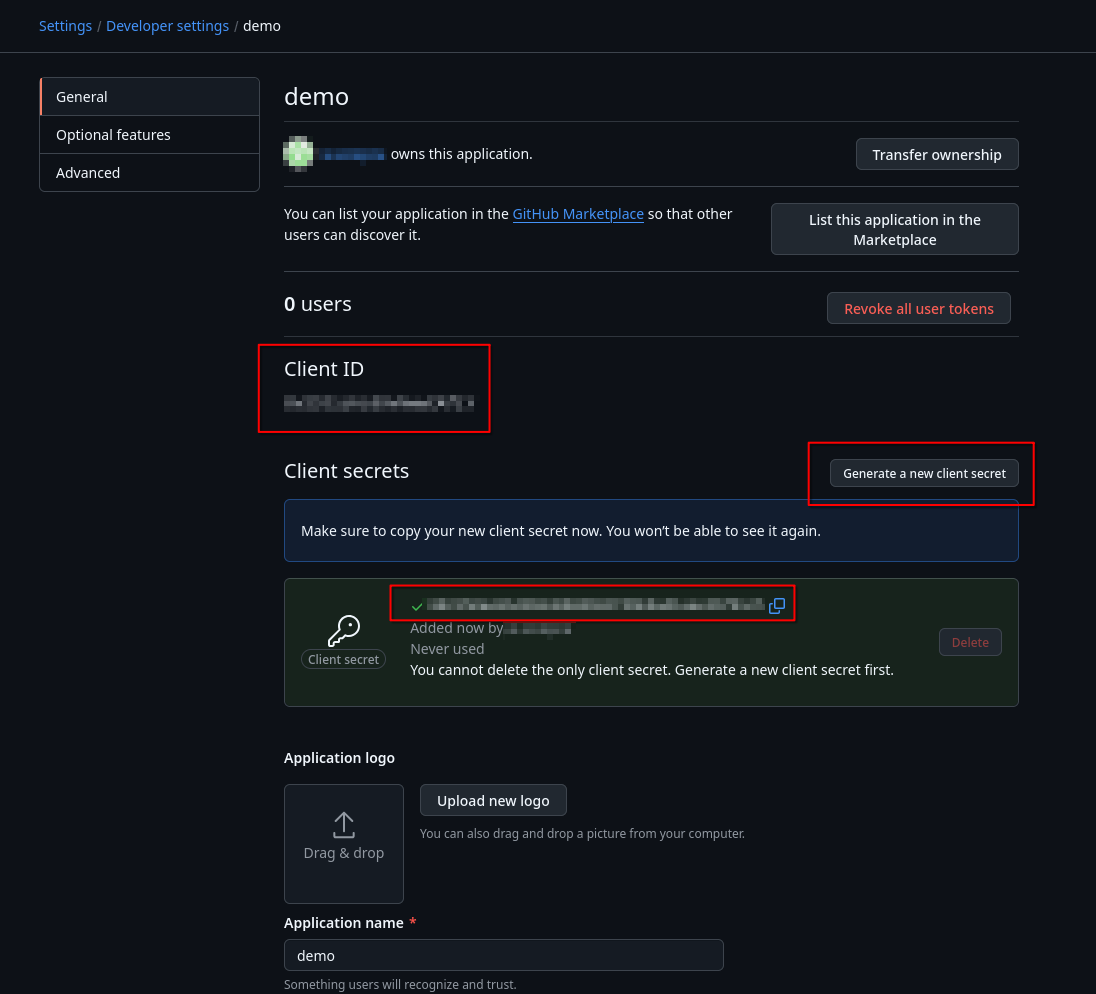Go to Settings in the breadcrumb
1096x994 pixels.
(x=66, y=26)
